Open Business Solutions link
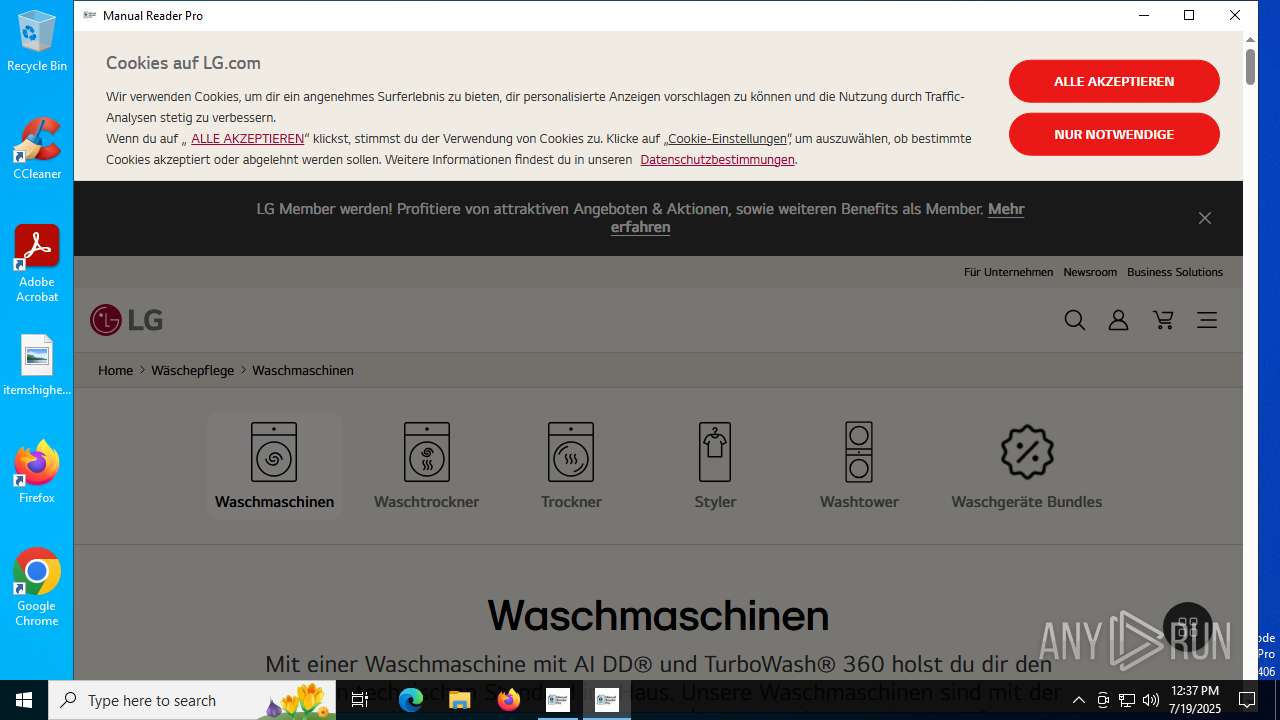 click(1175, 272)
